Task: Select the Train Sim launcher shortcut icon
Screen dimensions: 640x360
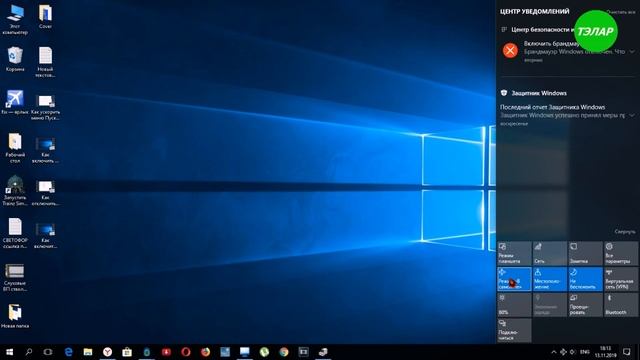Action: 15,190
